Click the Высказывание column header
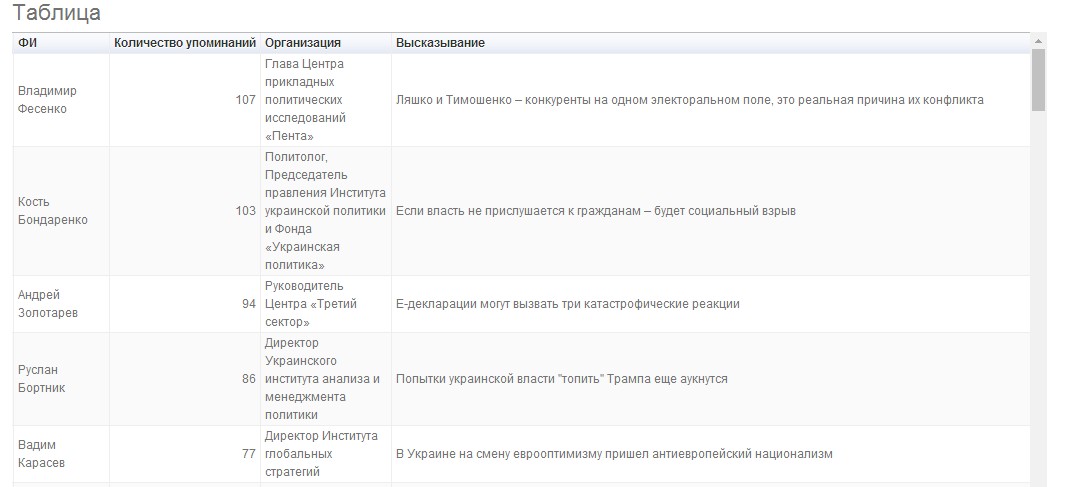 pyautogui.click(x=440, y=43)
